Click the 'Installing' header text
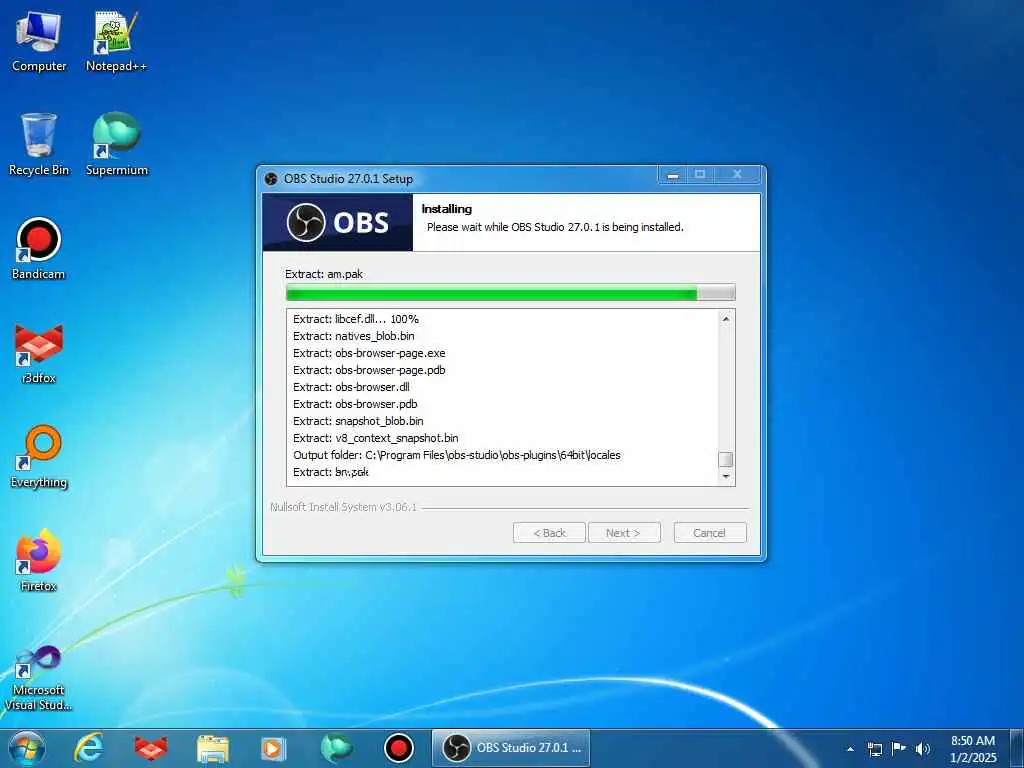Screen dimensions: 1024x768 pyautogui.click(x=447, y=209)
